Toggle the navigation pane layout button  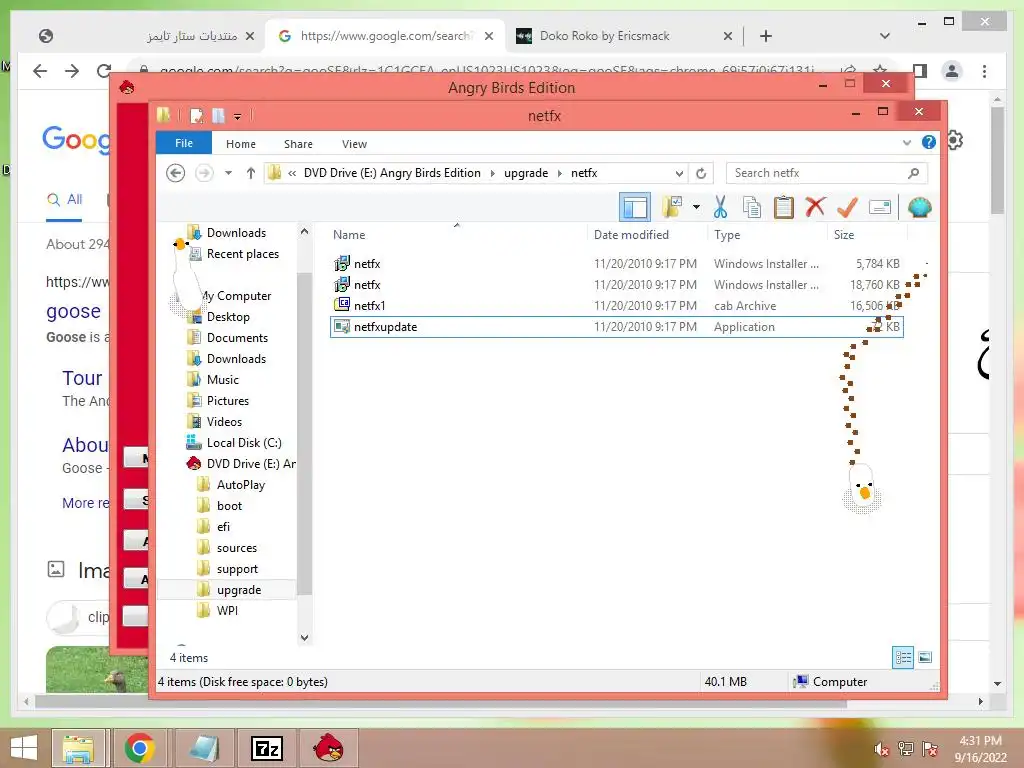tap(635, 208)
